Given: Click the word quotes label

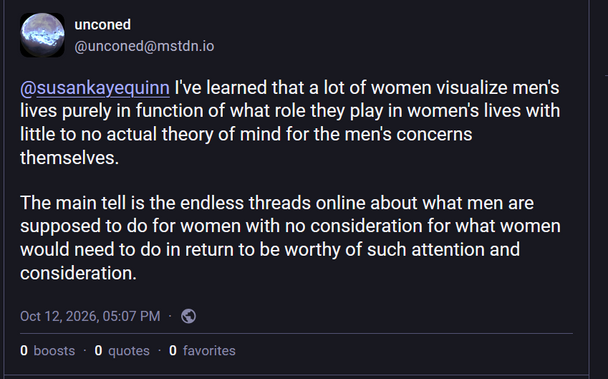Looking at the screenshot, I should [129, 351].
